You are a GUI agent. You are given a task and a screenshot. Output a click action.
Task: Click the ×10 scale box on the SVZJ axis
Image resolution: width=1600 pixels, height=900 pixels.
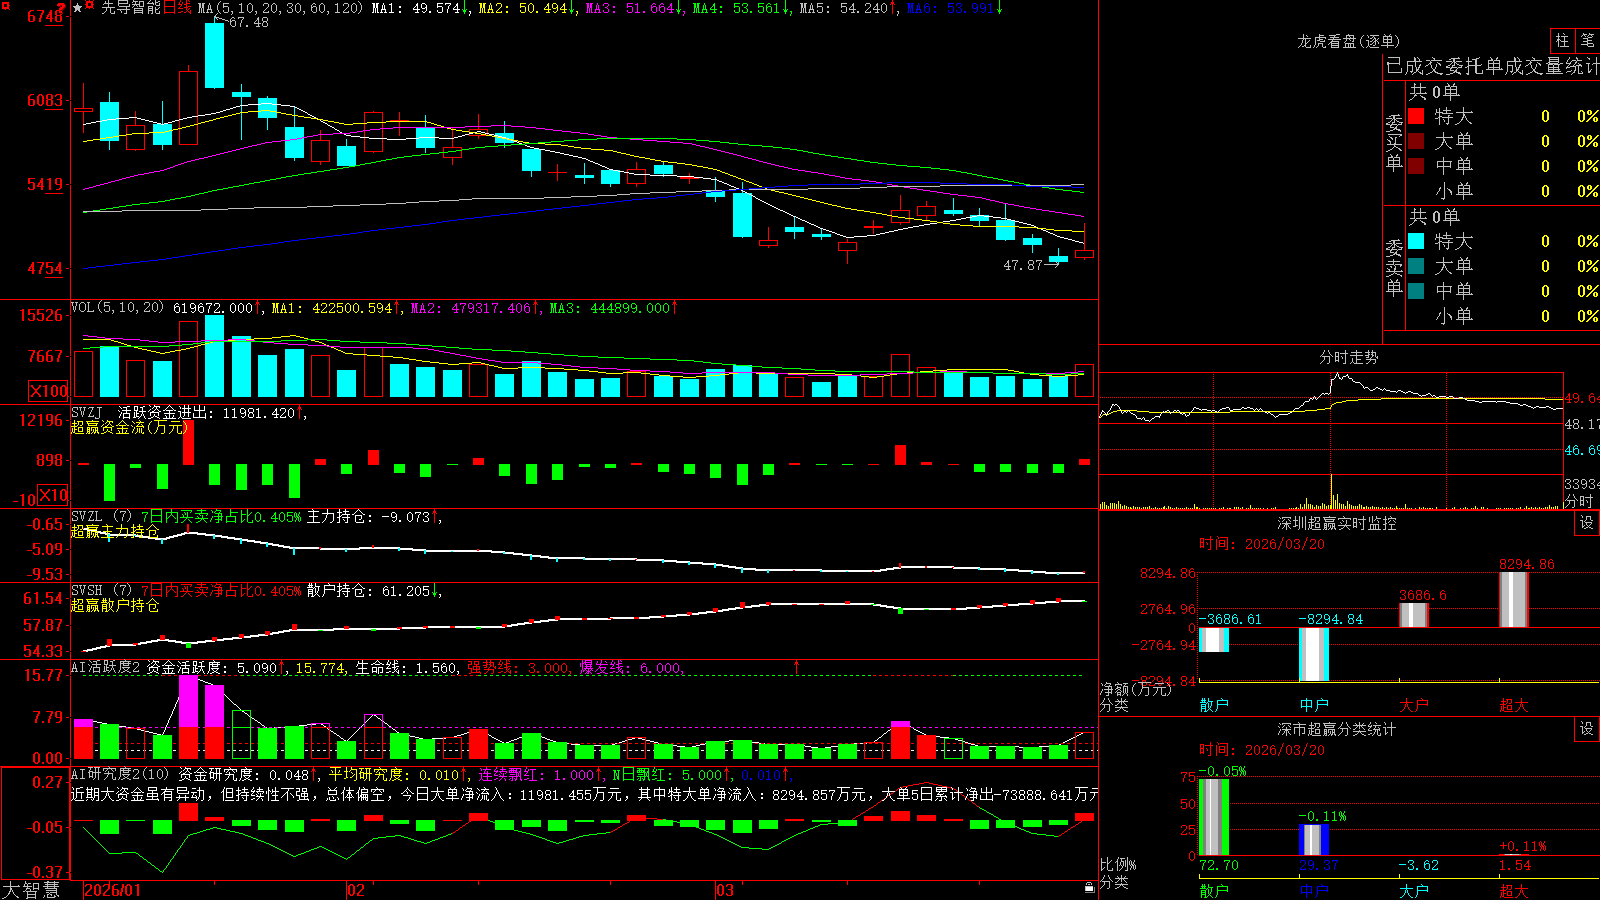[x=54, y=495]
